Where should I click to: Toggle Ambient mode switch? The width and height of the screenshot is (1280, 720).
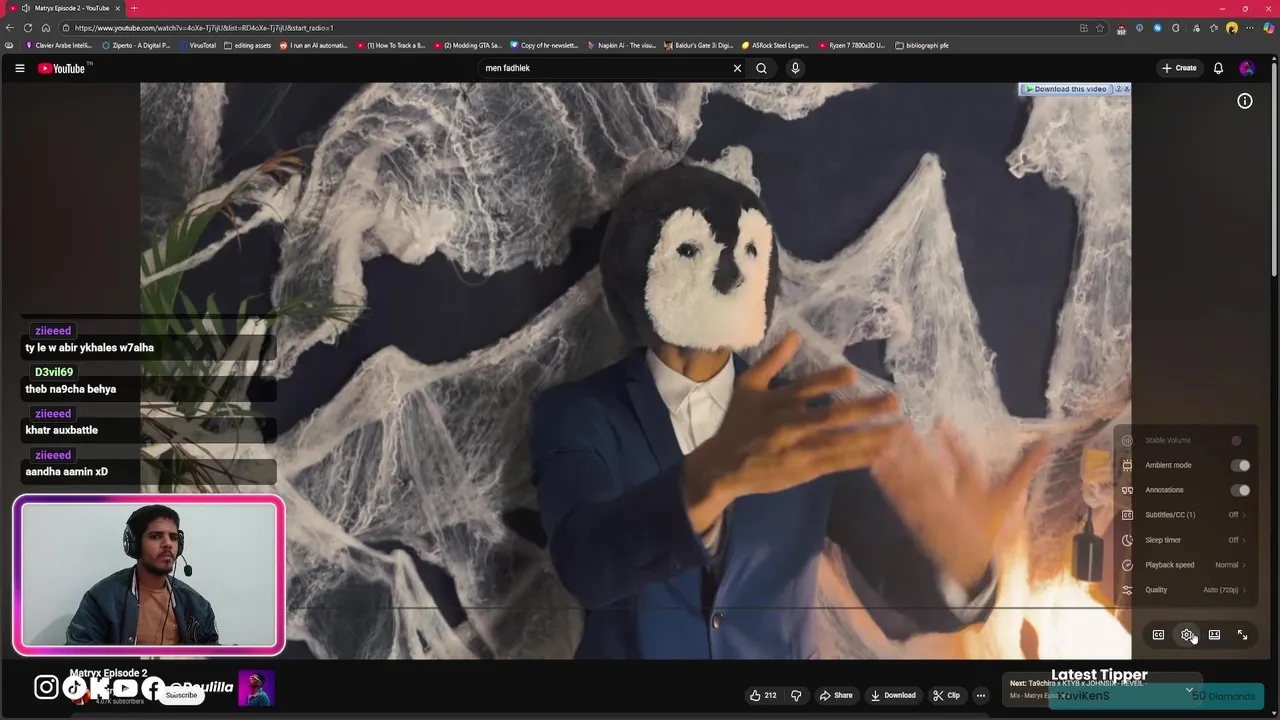[1240, 465]
